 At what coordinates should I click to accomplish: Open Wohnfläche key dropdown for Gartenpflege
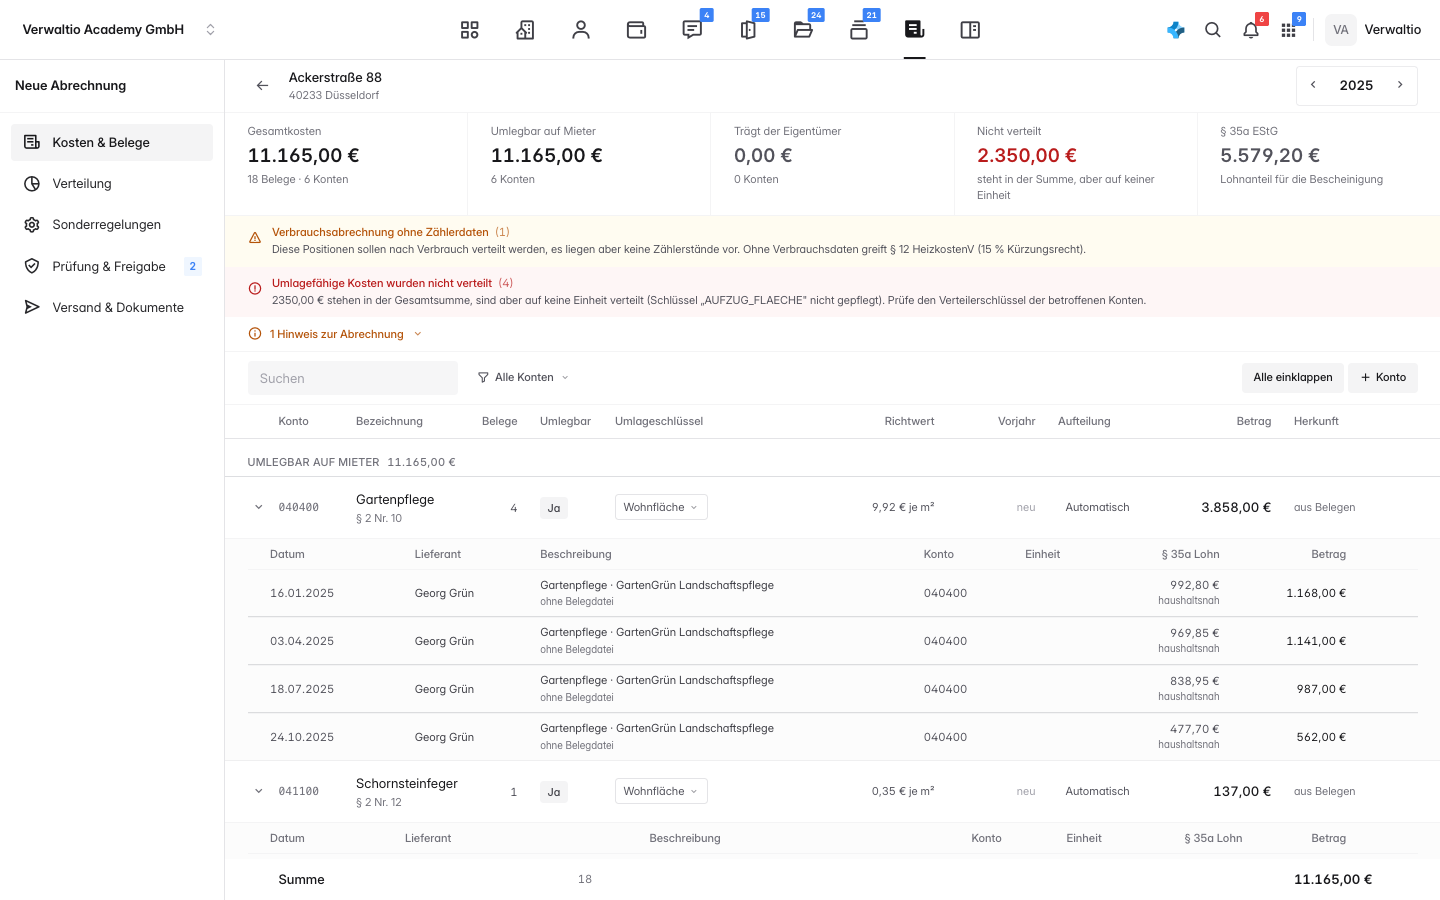pyautogui.click(x=661, y=507)
